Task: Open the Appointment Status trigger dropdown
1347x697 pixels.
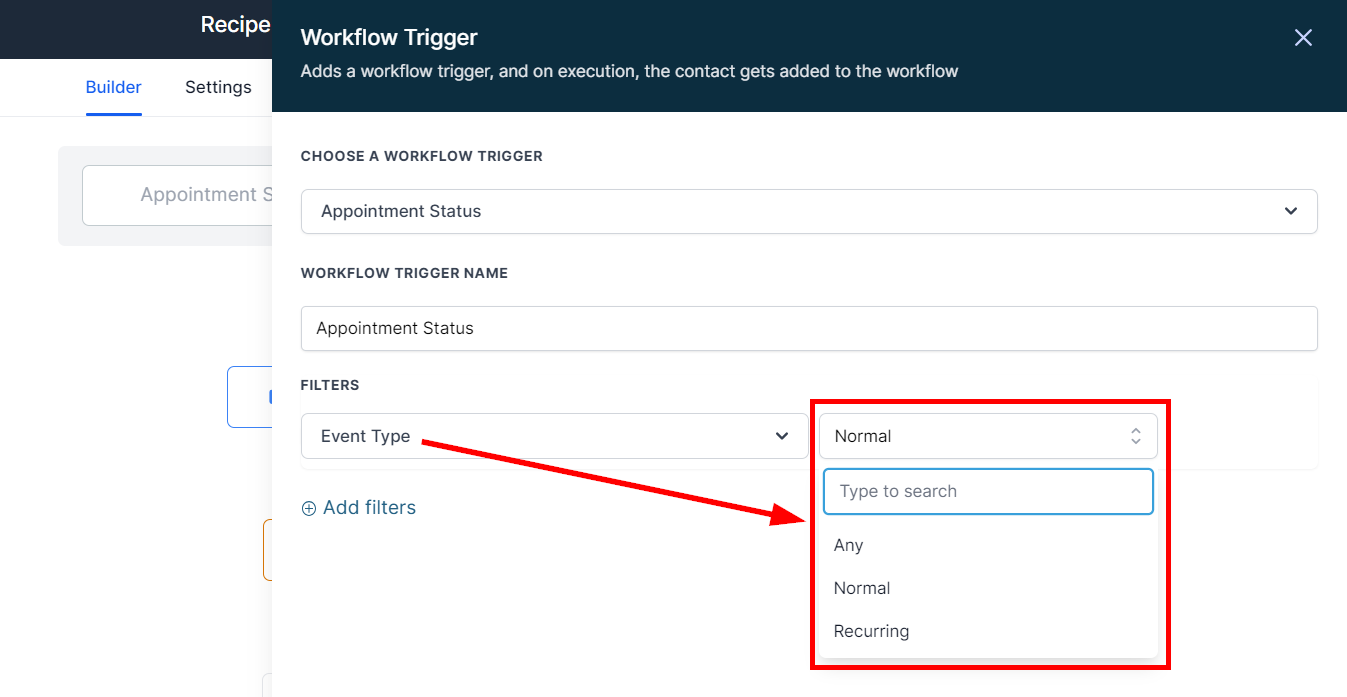Action: pos(808,211)
